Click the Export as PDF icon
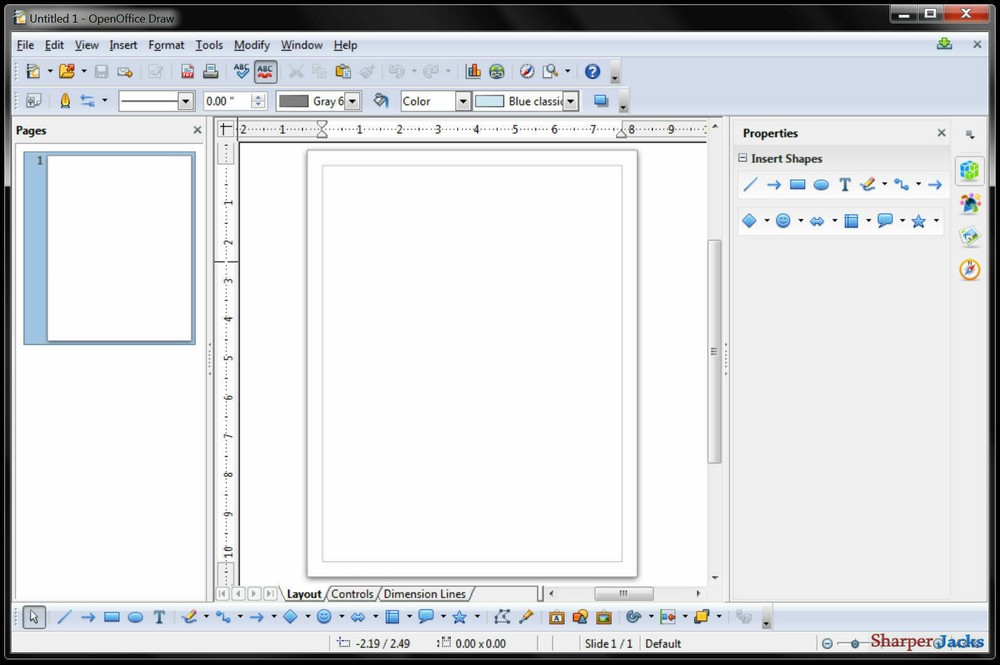The image size is (1000, 665). (x=187, y=71)
